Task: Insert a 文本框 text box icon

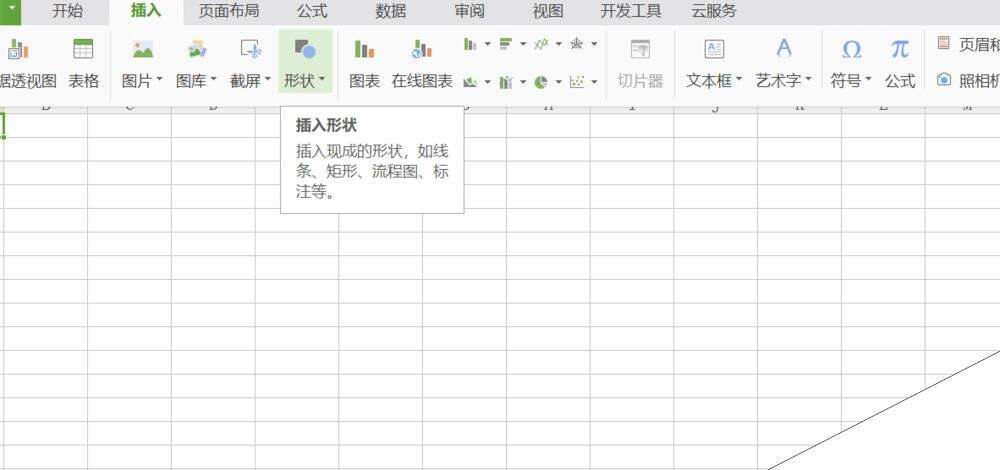Action: click(714, 49)
